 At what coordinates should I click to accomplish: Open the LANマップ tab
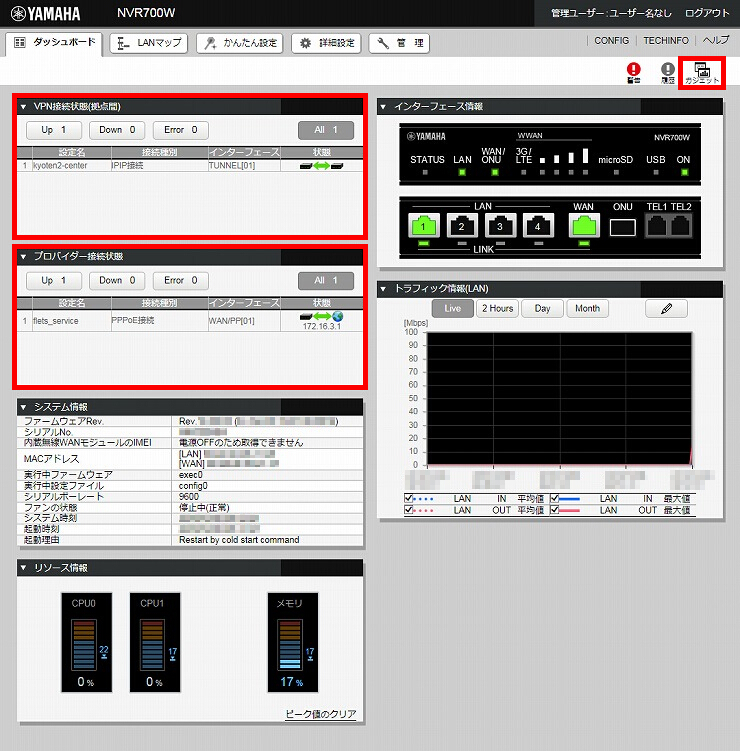(149, 43)
